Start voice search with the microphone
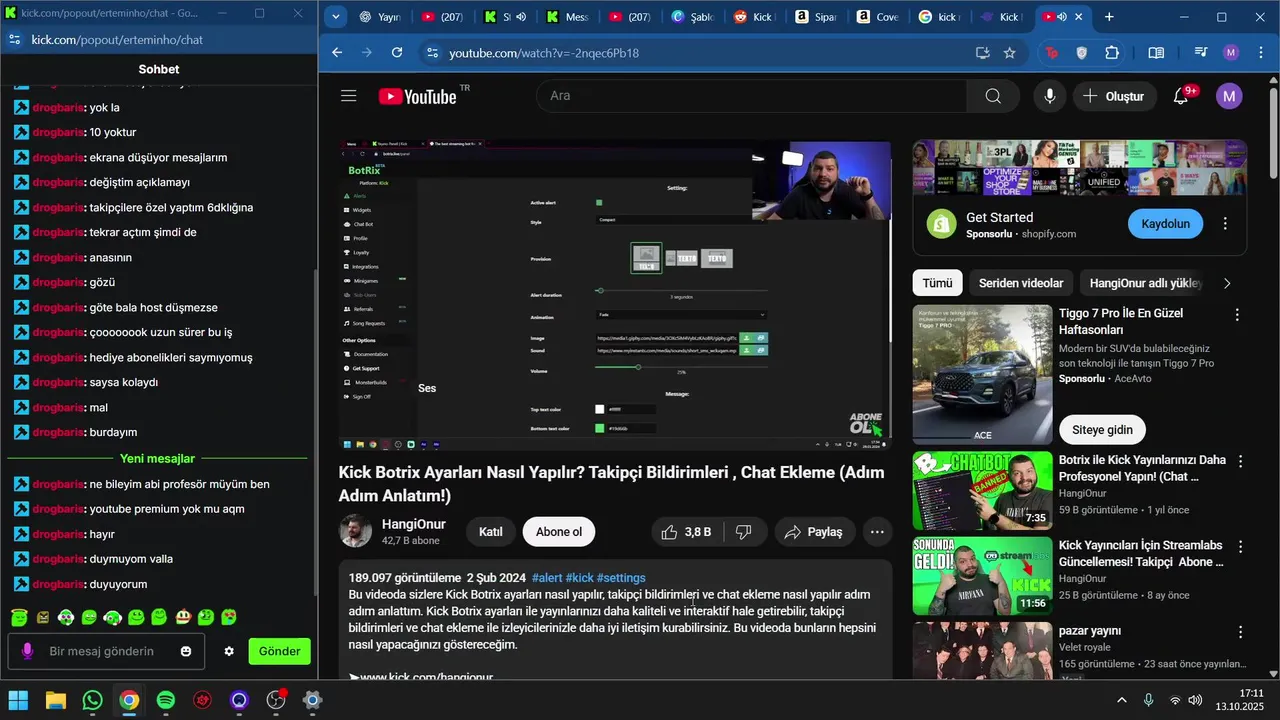1280x720 pixels. pos(1049,96)
